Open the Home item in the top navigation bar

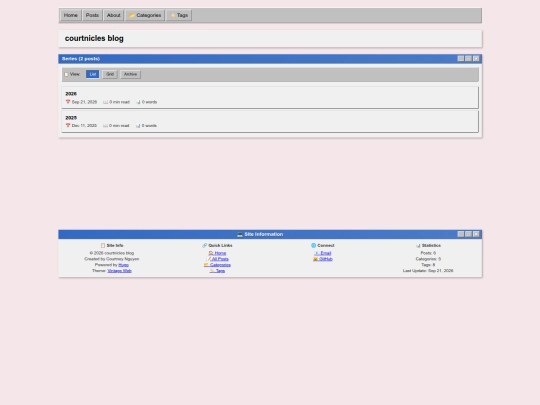[71, 15]
